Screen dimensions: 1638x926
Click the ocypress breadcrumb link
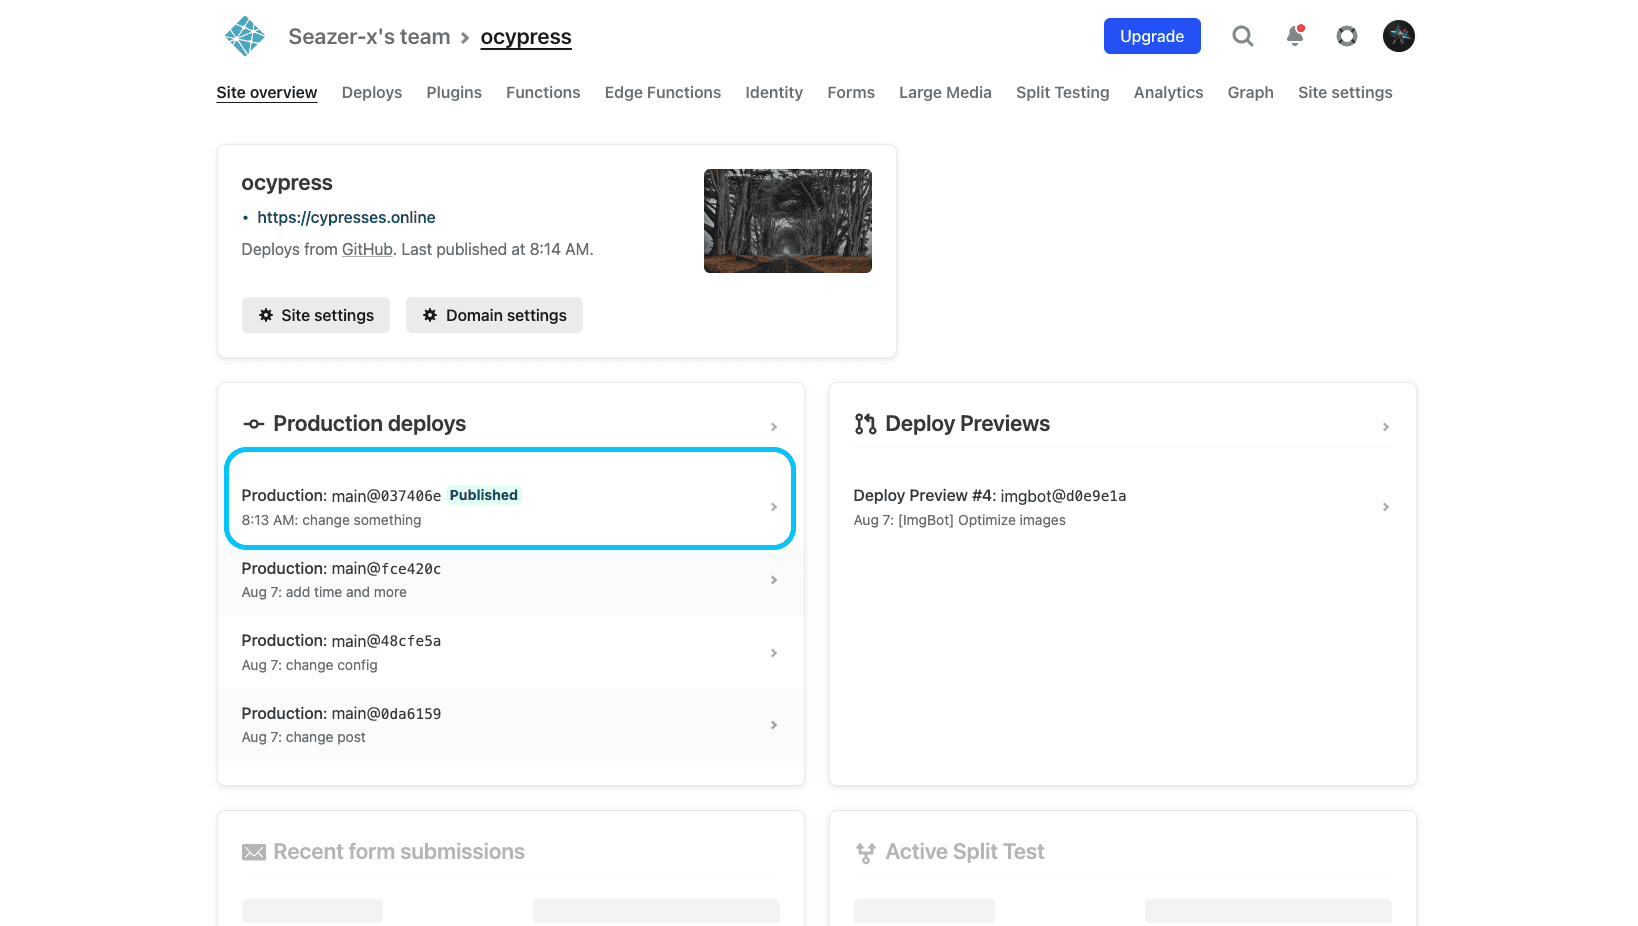point(526,37)
